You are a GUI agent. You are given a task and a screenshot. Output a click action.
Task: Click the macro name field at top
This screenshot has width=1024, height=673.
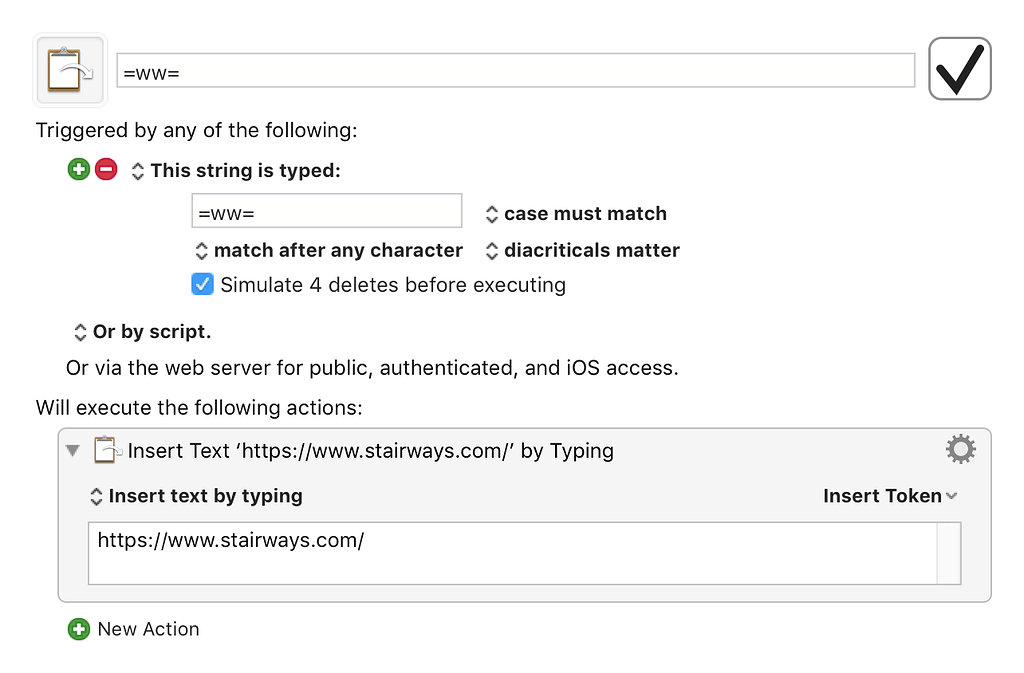click(x=515, y=70)
